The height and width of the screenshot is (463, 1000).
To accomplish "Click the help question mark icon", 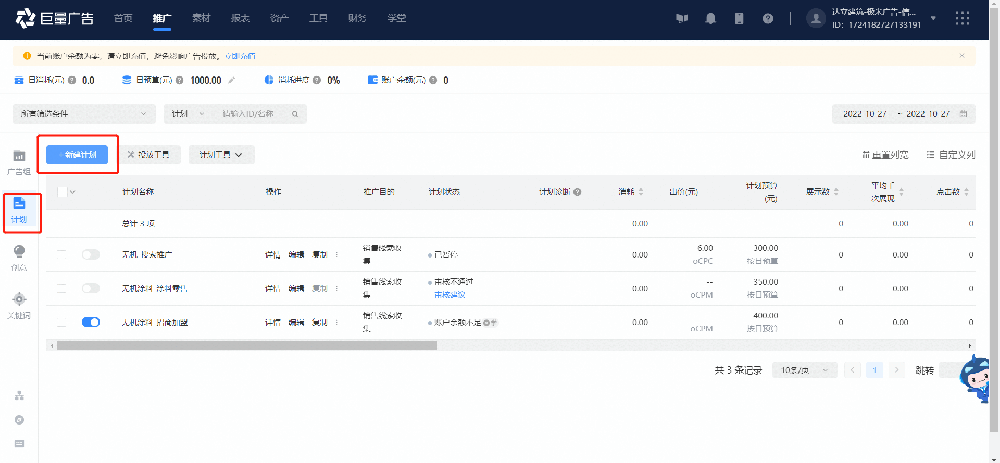I will (x=767, y=18).
